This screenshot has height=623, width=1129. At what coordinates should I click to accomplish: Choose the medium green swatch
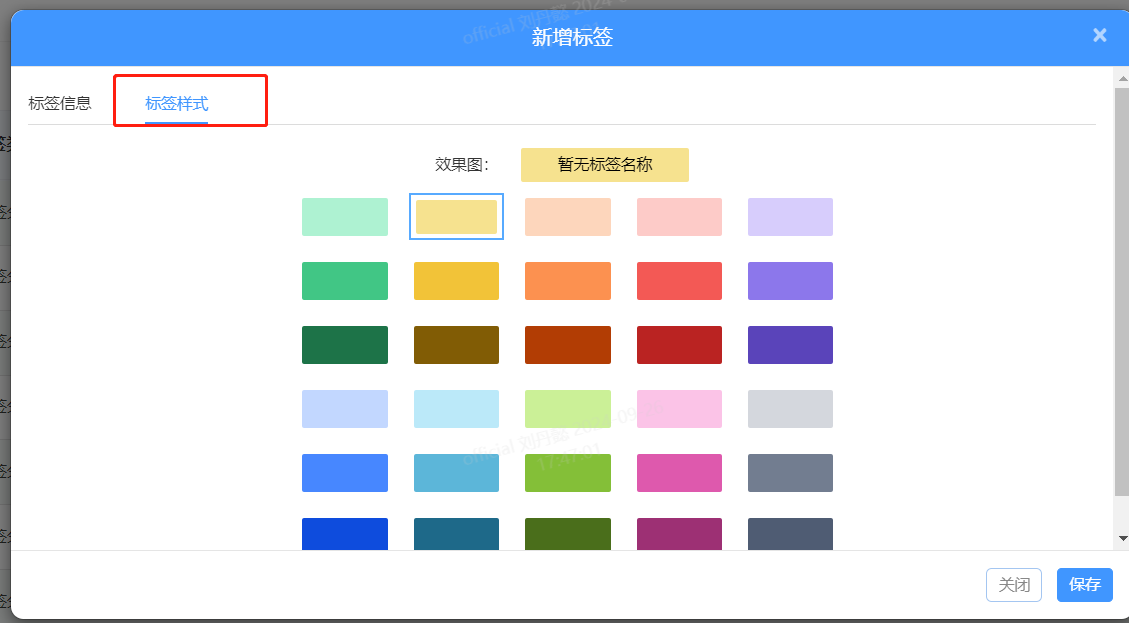coord(345,281)
